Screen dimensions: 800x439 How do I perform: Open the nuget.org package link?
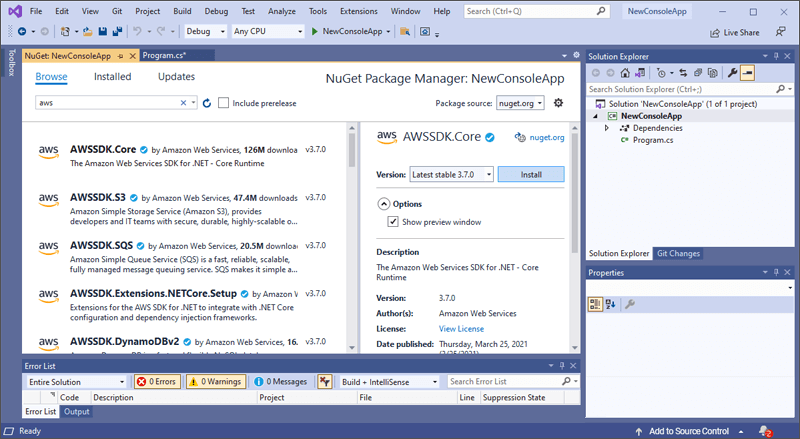pyautogui.click(x=546, y=137)
